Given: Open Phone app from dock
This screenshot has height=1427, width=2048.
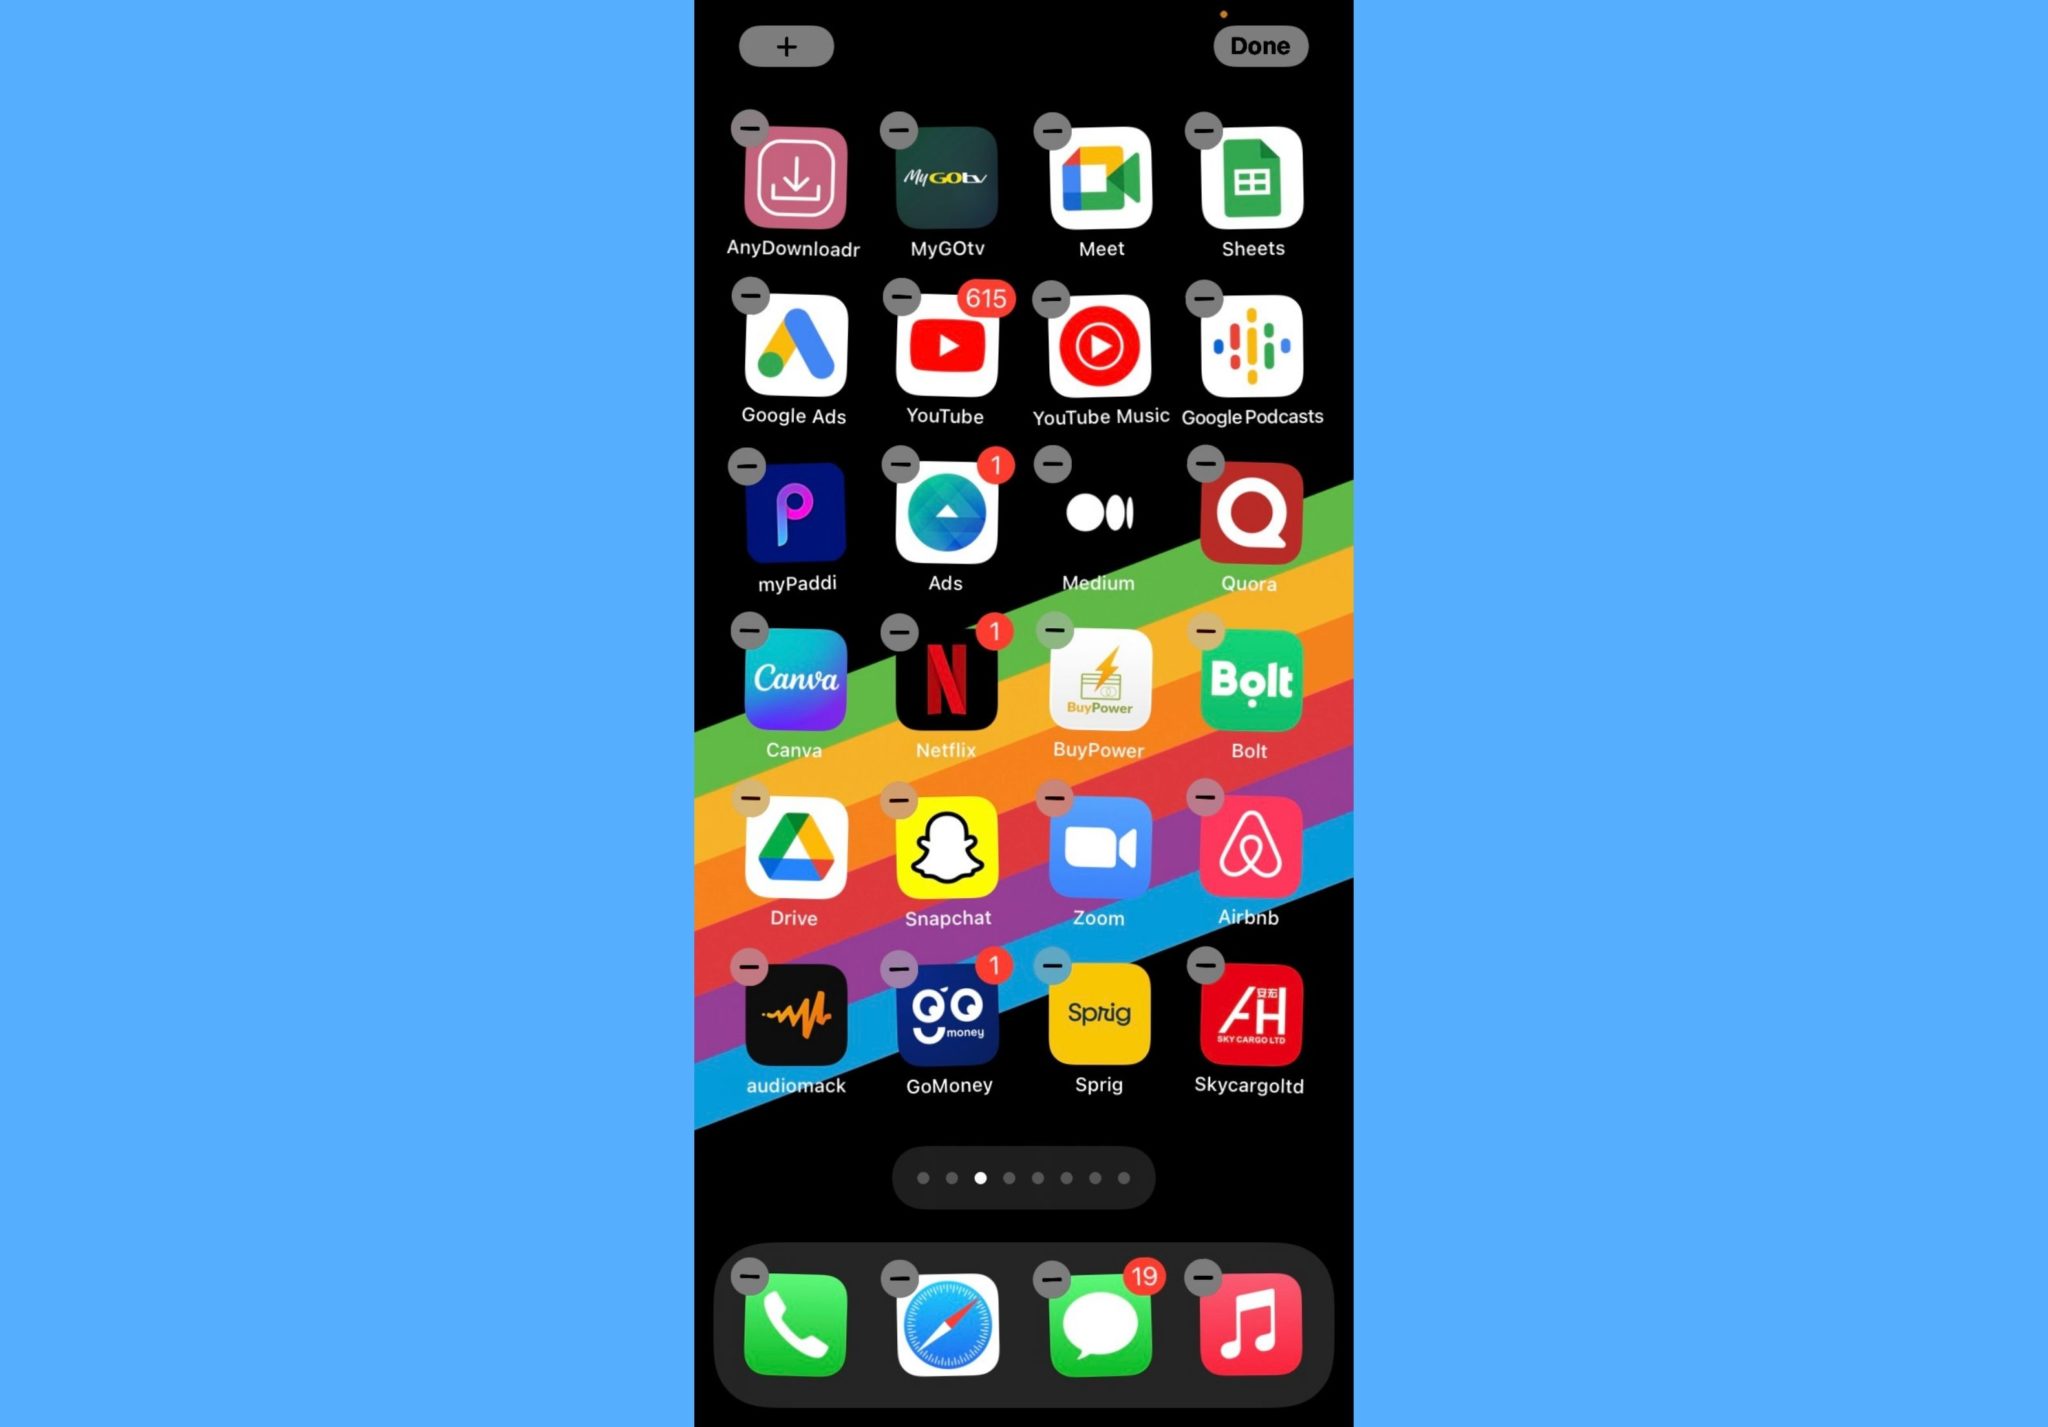Looking at the screenshot, I should 794,1321.
